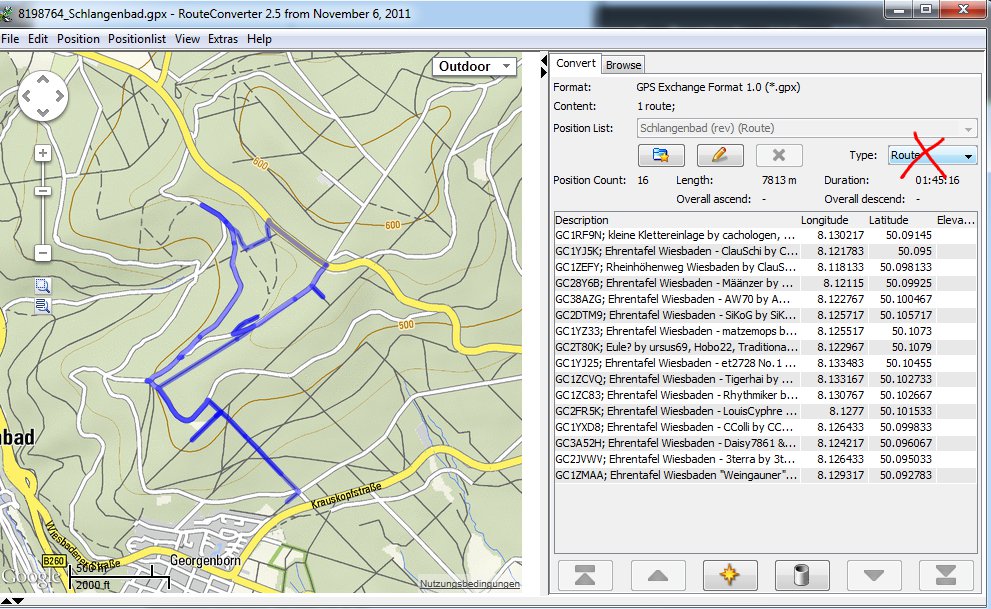This screenshot has width=991, height=609.
Task: Open the Edit menu
Action: tap(38, 39)
